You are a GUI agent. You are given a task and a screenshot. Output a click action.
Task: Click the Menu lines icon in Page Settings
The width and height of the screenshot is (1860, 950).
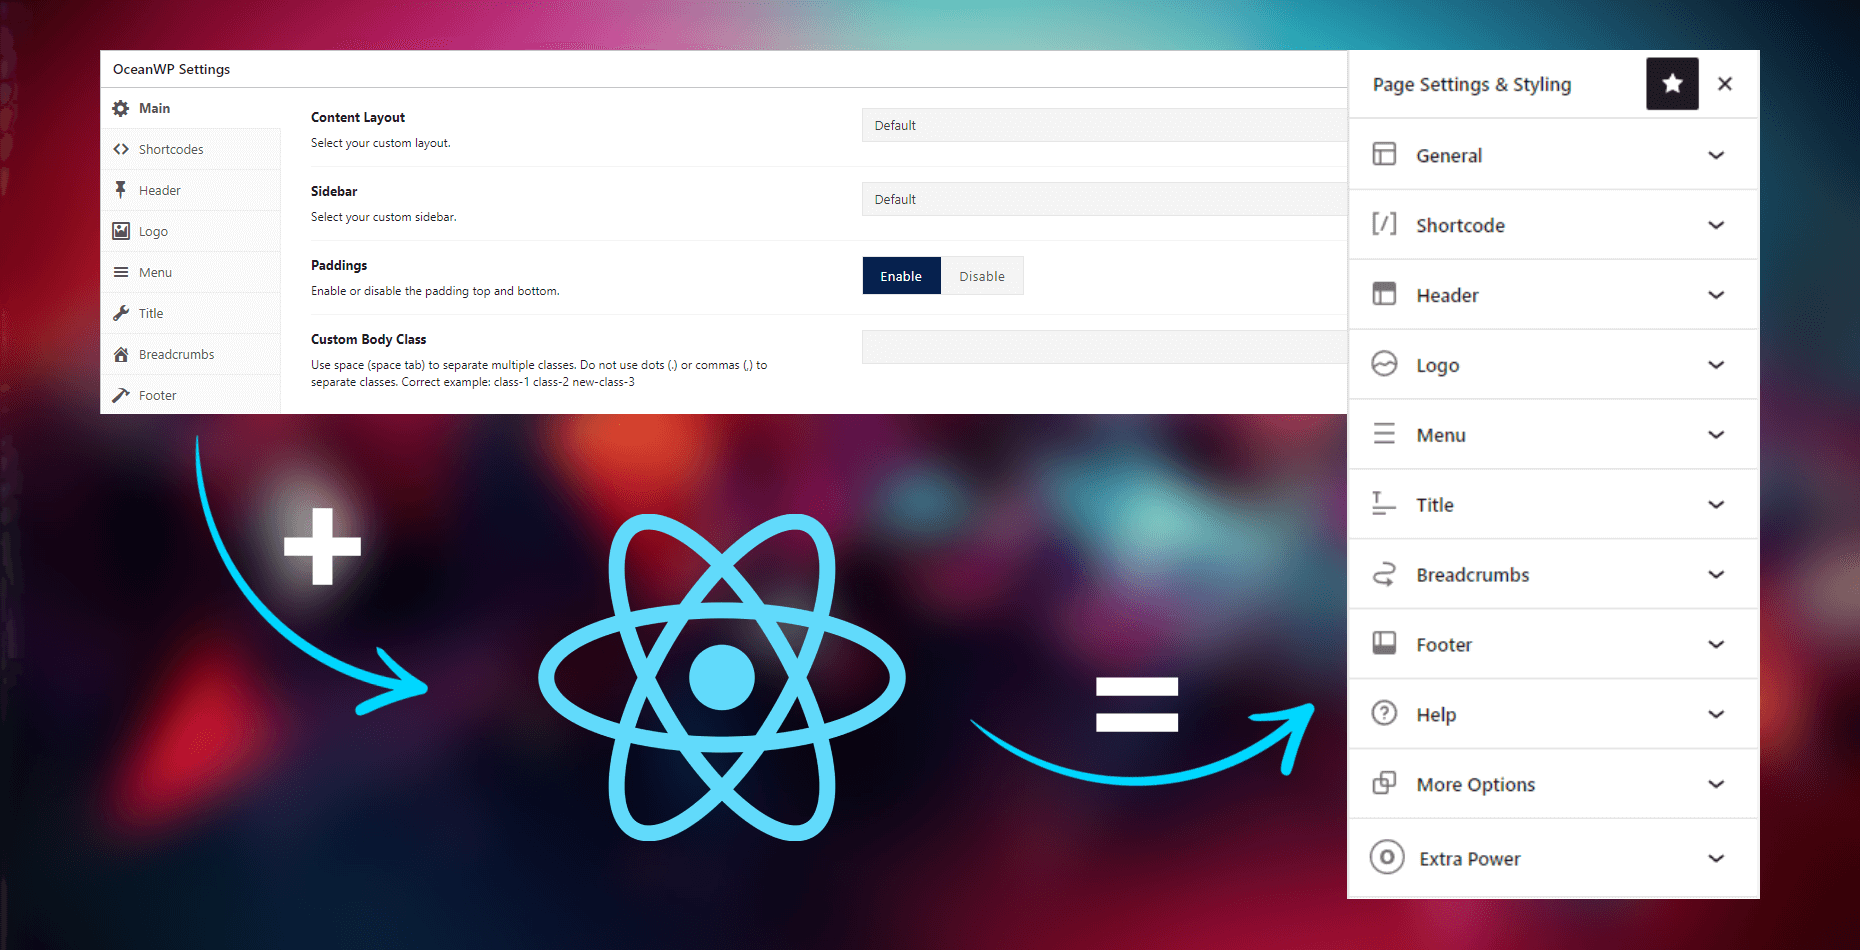point(1384,434)
